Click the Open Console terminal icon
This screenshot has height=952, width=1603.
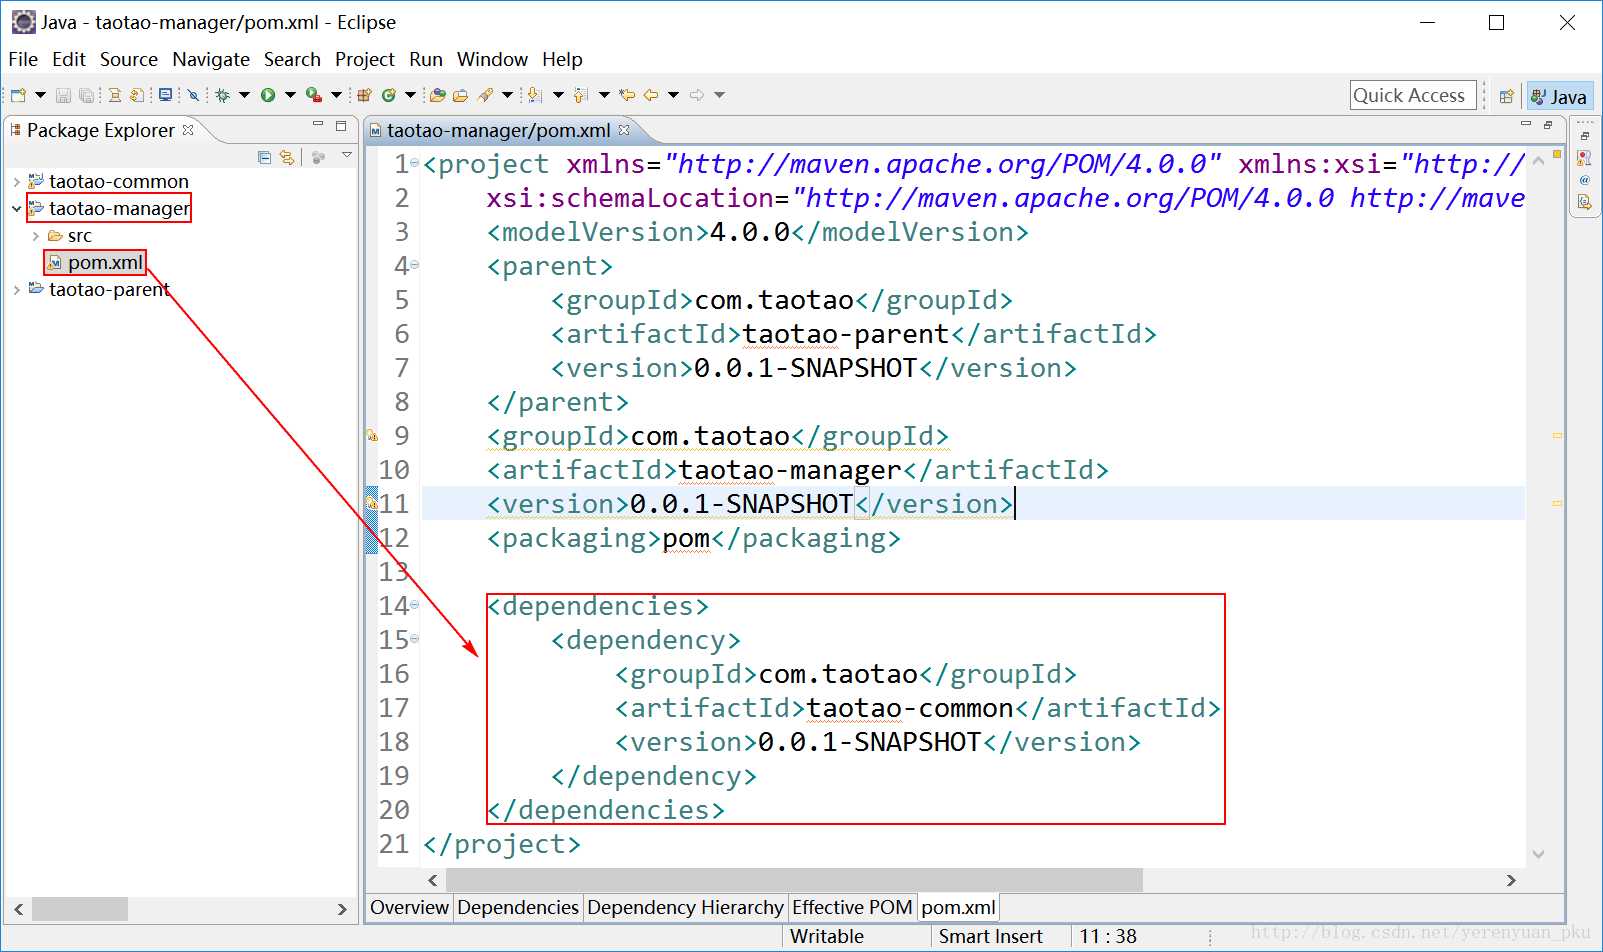[x=165, y=95]
